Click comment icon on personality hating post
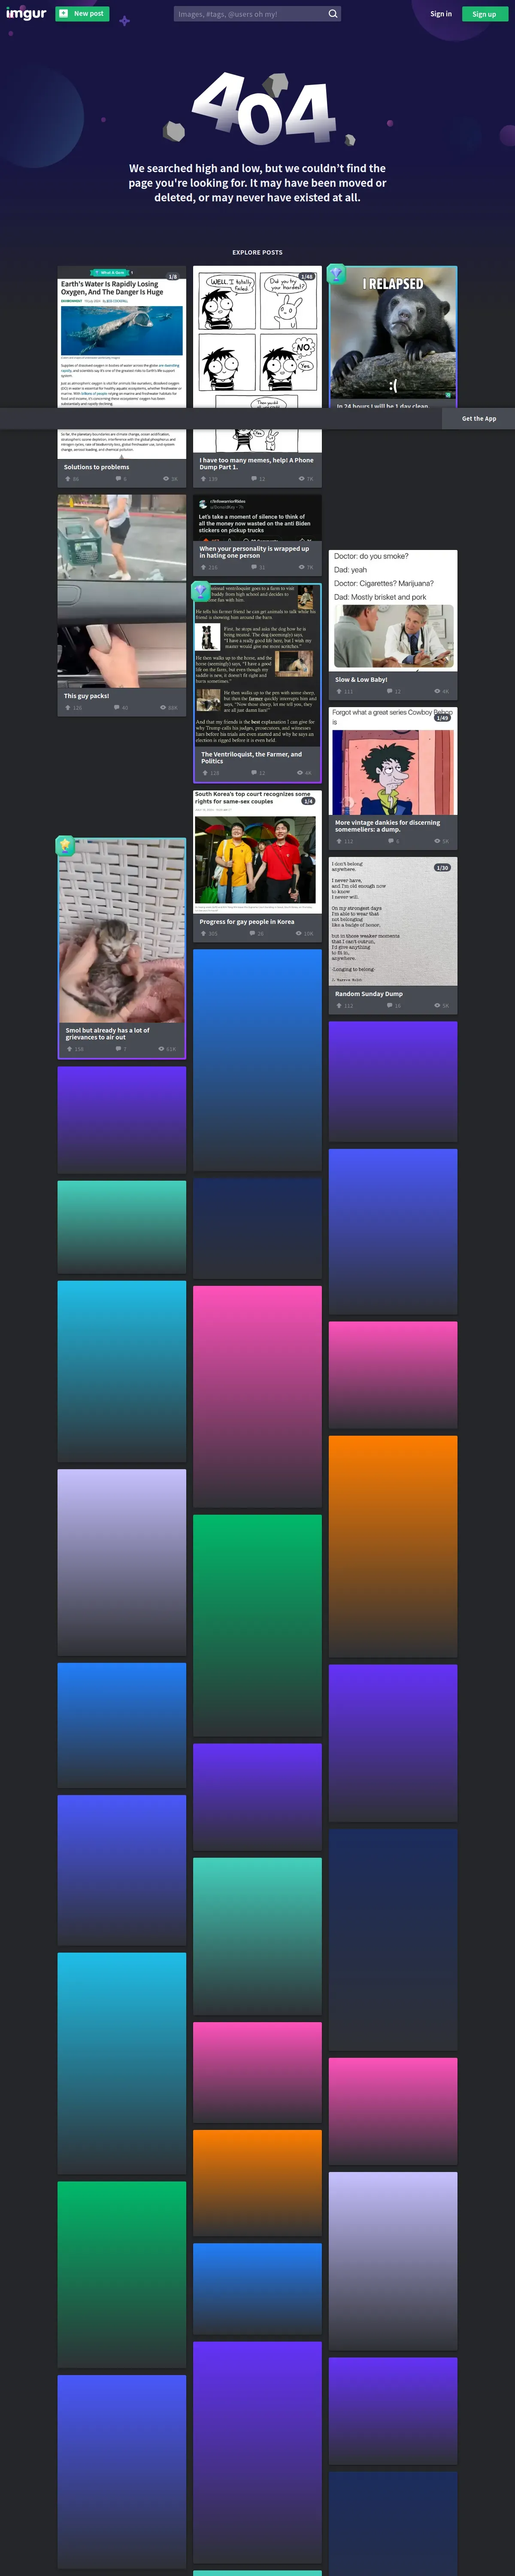The image size is (515, 2576). [x=254, y=567]
